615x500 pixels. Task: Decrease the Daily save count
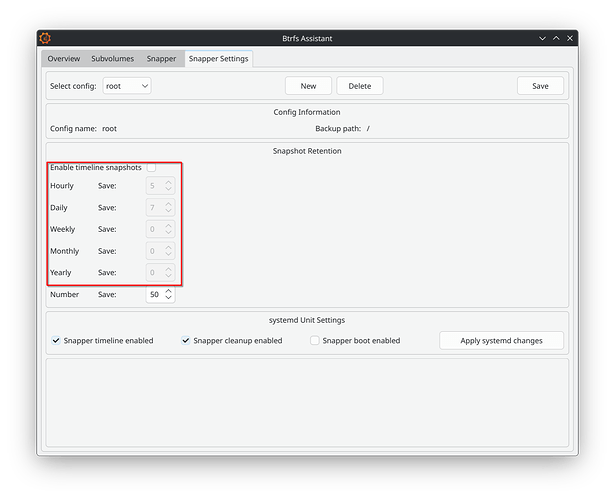(x=169, y=211)
